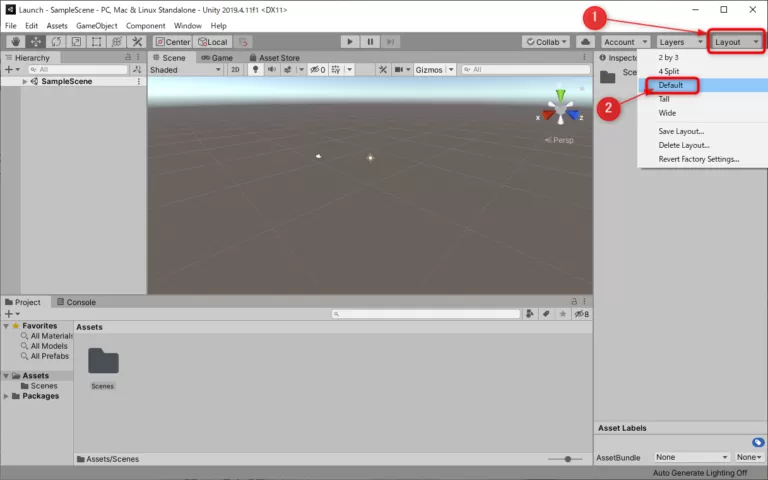The height and width of the screenshot is (480, 768).
Task: Toggle 2D view mode in Scene
Action: (235, 70)
